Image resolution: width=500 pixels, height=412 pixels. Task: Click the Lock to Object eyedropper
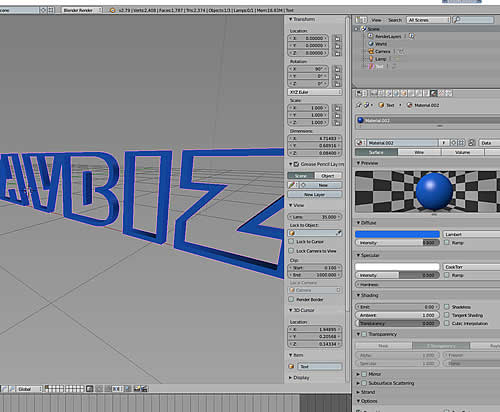(339, 233)
